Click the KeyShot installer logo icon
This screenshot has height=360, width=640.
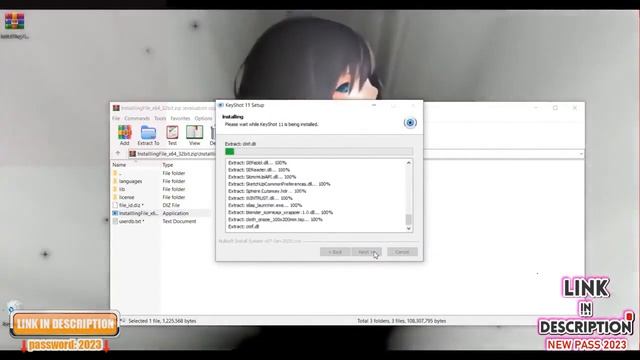click(410, 122)
